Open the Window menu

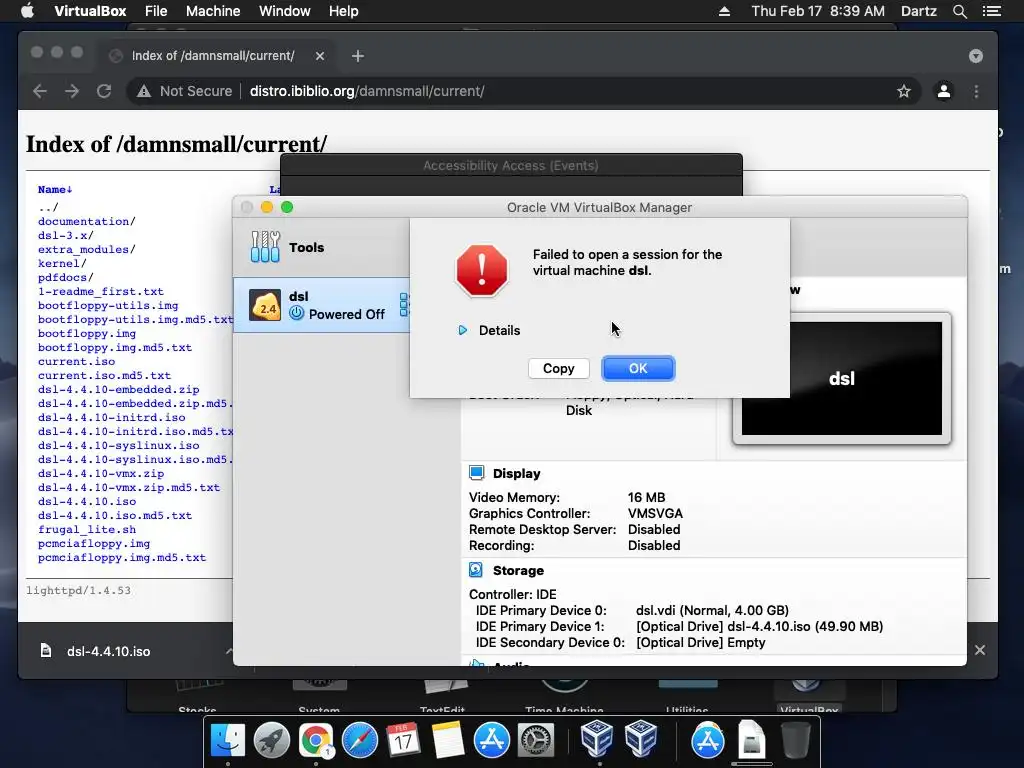285,11
